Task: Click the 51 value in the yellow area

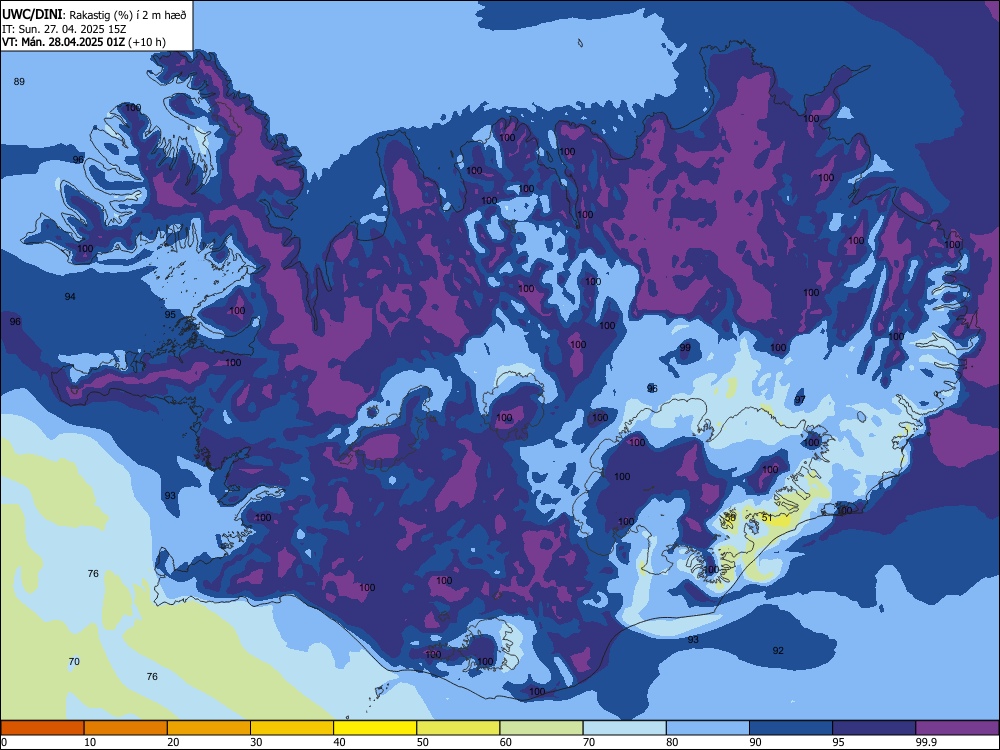Action: (x=767, y=518)
